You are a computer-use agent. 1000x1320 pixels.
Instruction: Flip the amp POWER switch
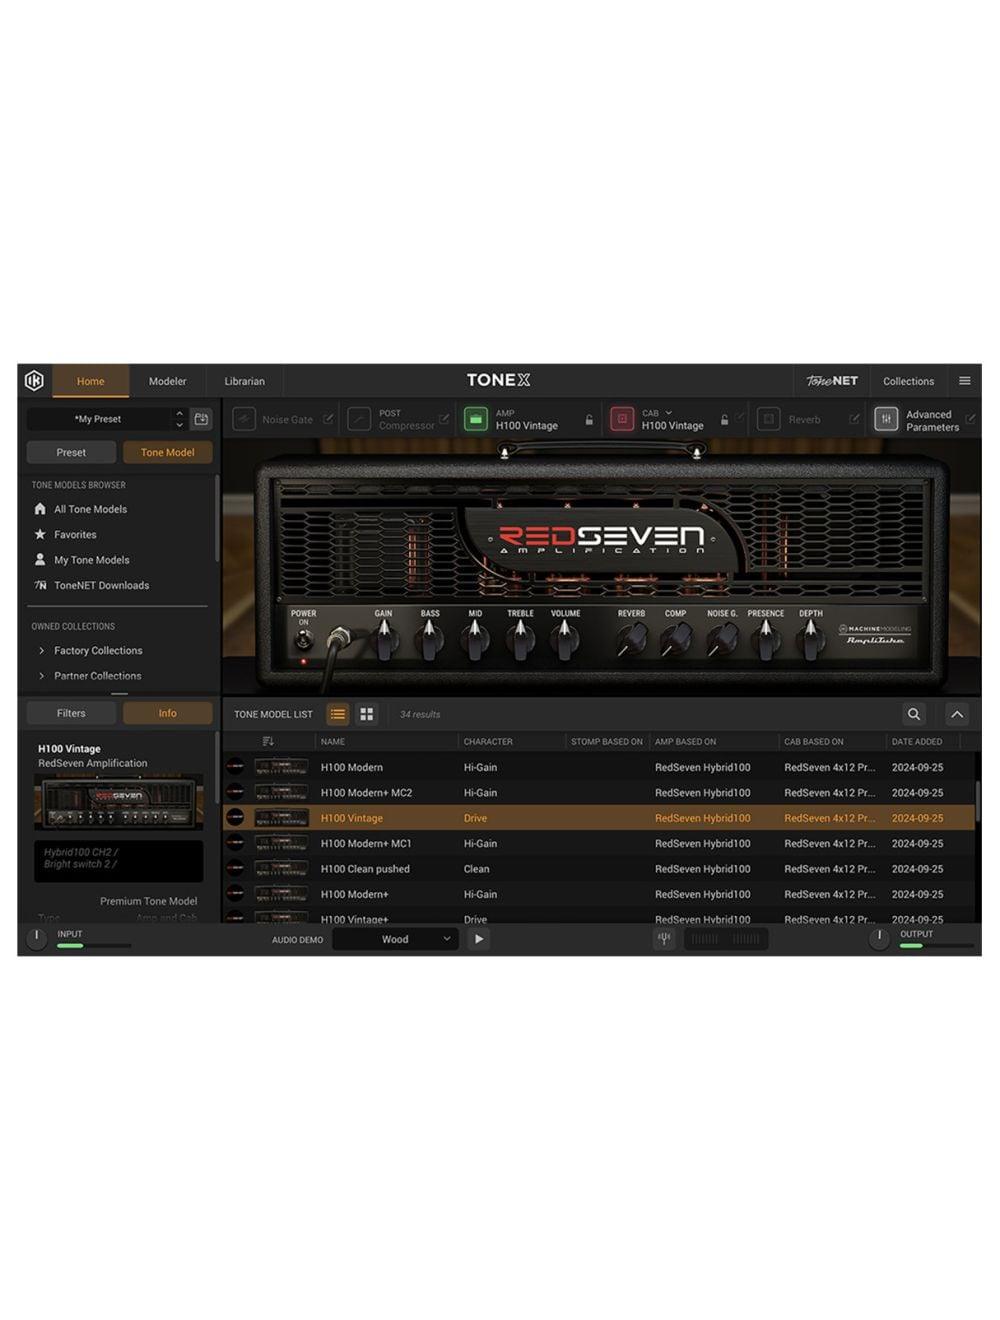(303, 640)
